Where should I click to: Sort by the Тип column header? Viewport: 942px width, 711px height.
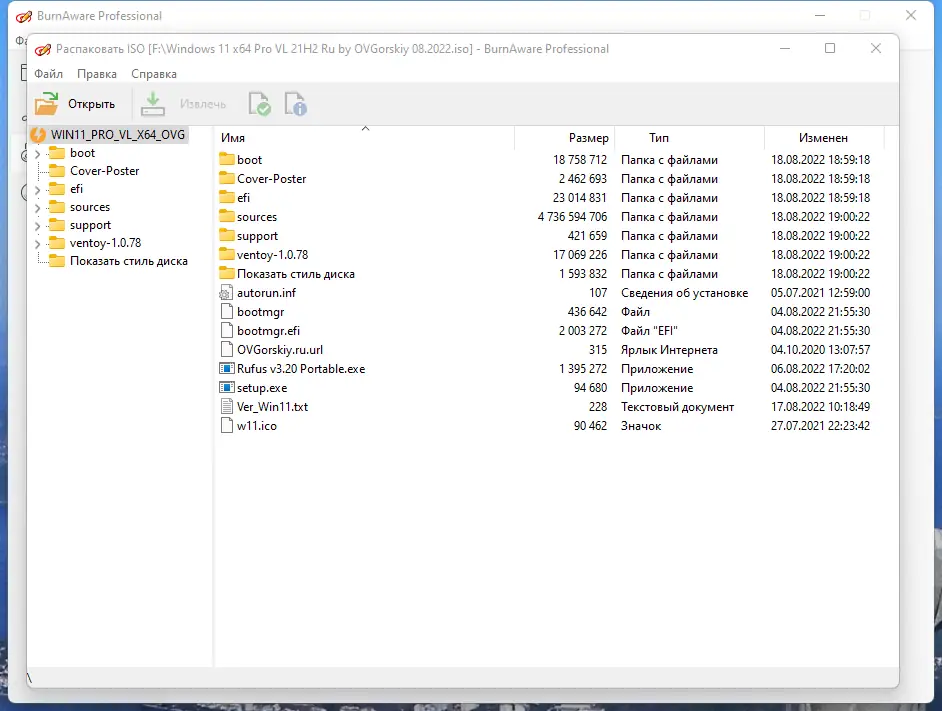click(x=689, y=138)
